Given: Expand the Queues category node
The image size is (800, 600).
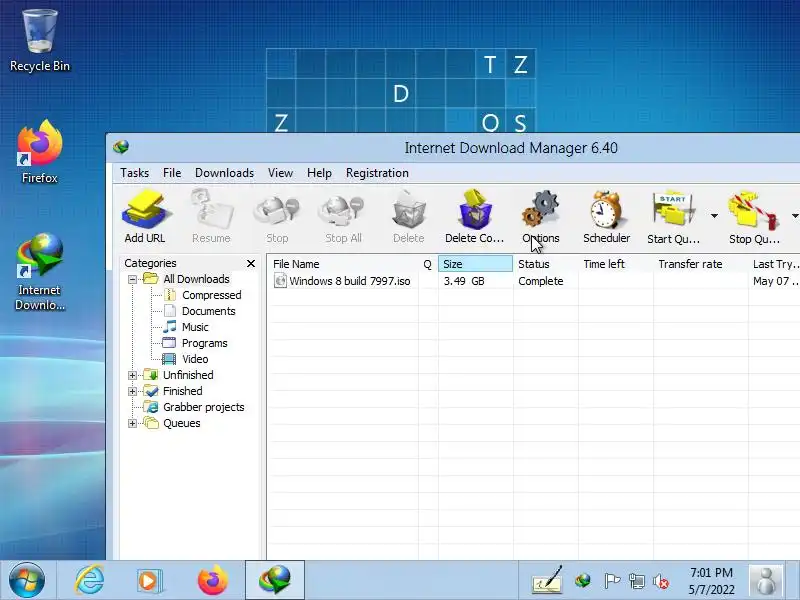Looking at the screenshot, I should (132, 423).
